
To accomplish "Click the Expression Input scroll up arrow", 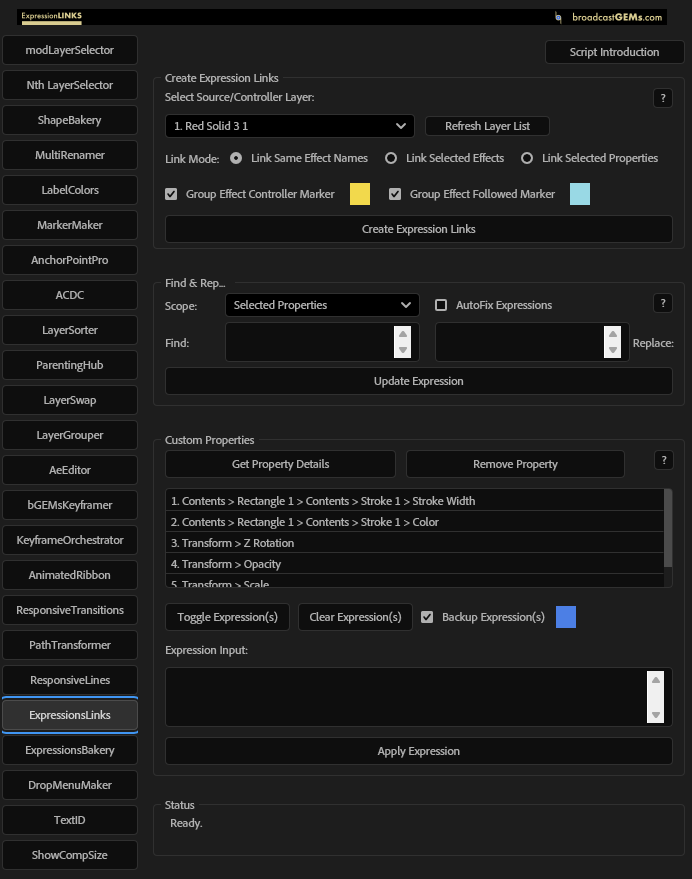I will 655,679.
